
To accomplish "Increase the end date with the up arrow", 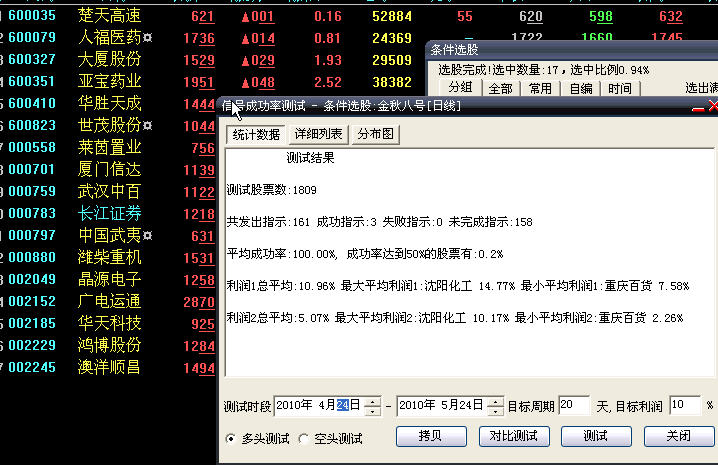I will pos(495,401).
